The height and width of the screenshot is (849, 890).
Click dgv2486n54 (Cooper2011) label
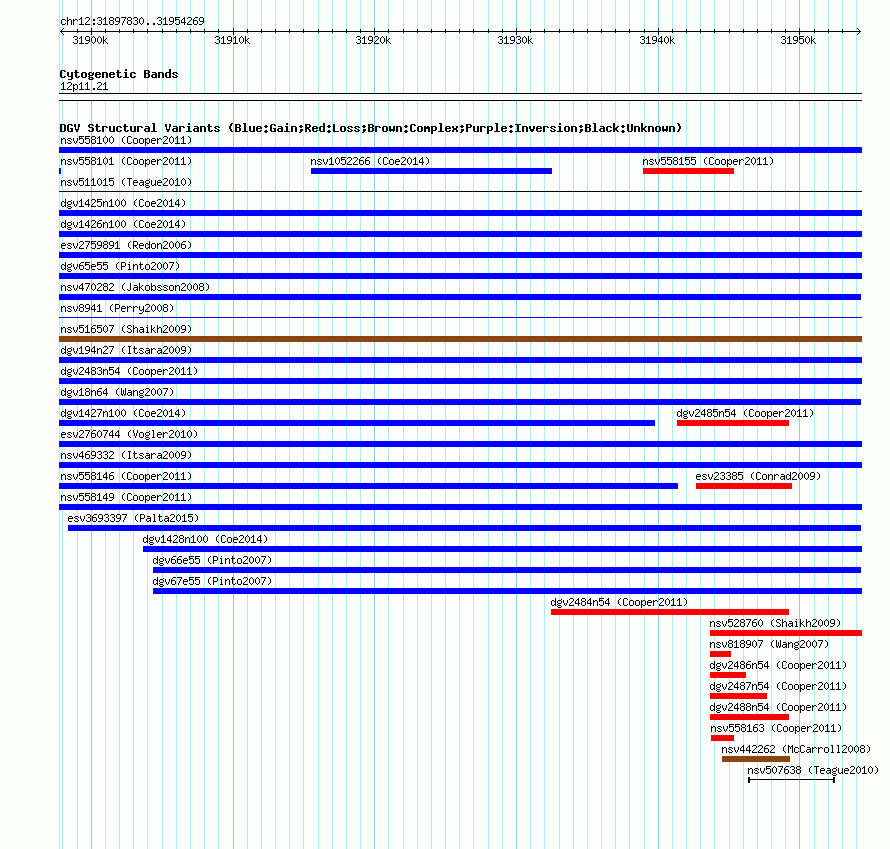pyautogui.click(x=778, y=665)
